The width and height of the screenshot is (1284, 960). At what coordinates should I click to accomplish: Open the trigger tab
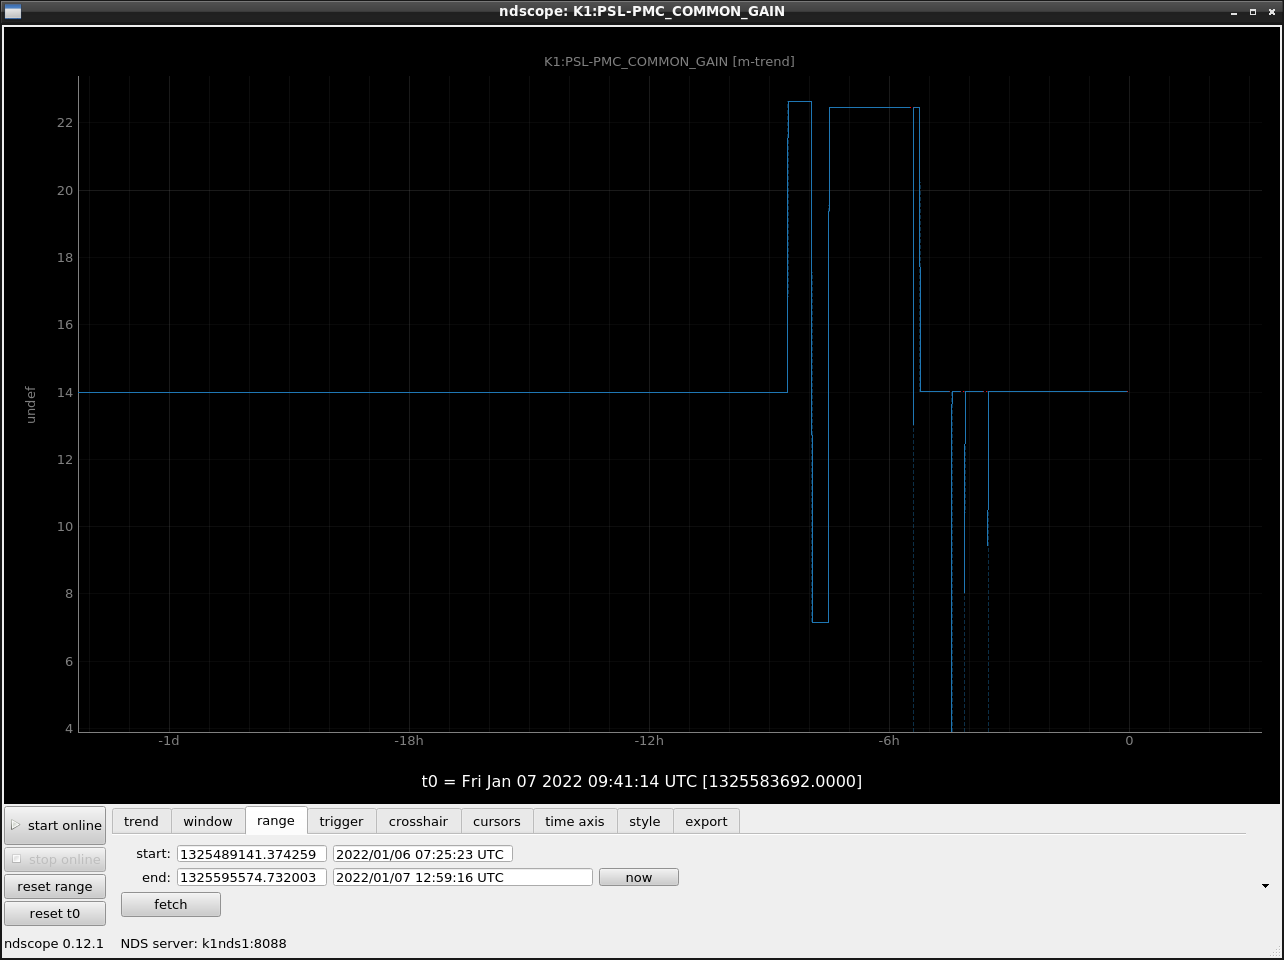[x=341, y=821]
